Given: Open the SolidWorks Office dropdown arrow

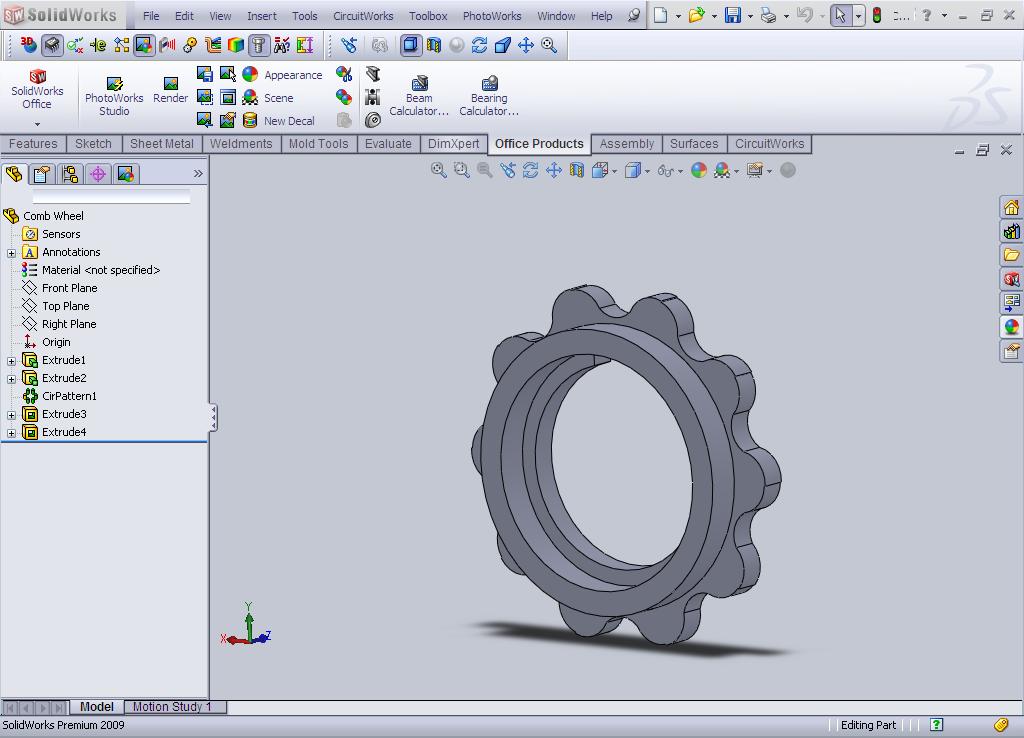Looking at the screenshot, I should click(37, 124).
